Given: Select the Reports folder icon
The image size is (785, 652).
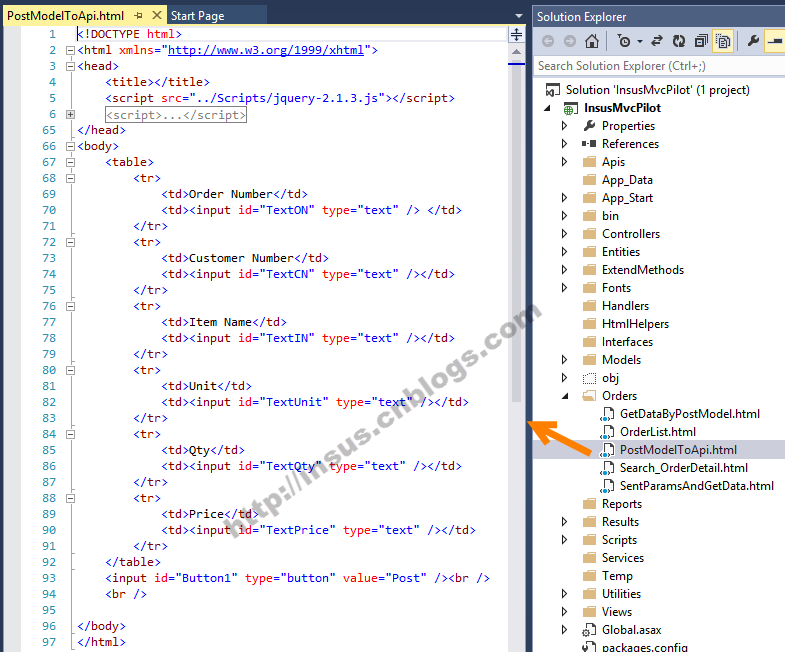Looking at the screenshot, I should click(590, 504).
